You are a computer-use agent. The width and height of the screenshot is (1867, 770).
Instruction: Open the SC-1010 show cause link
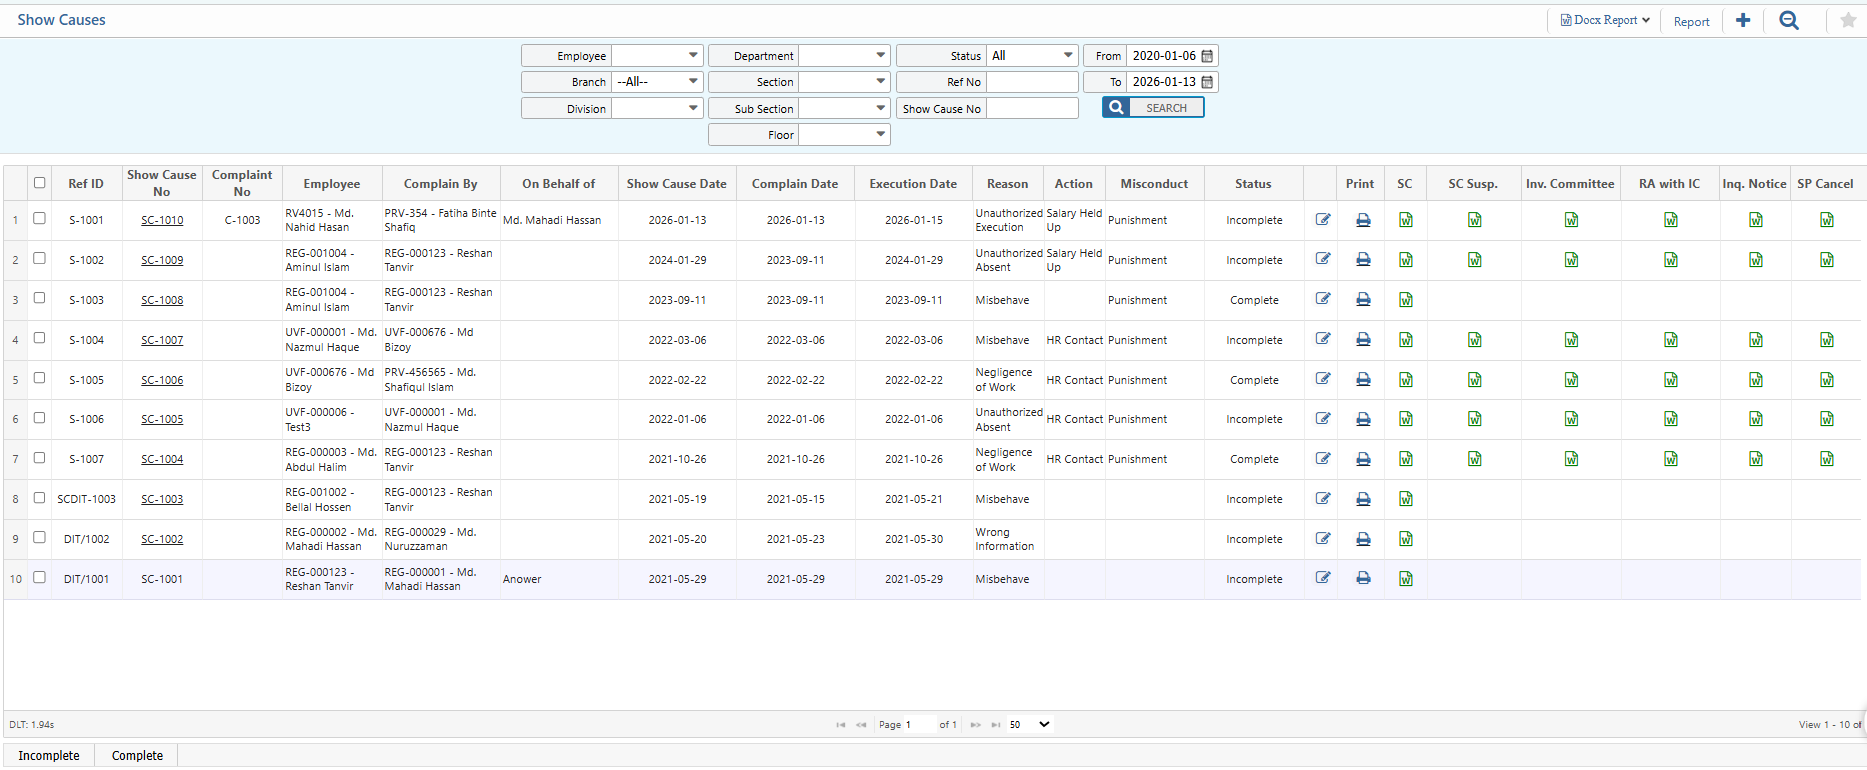(x=162, y=220)
